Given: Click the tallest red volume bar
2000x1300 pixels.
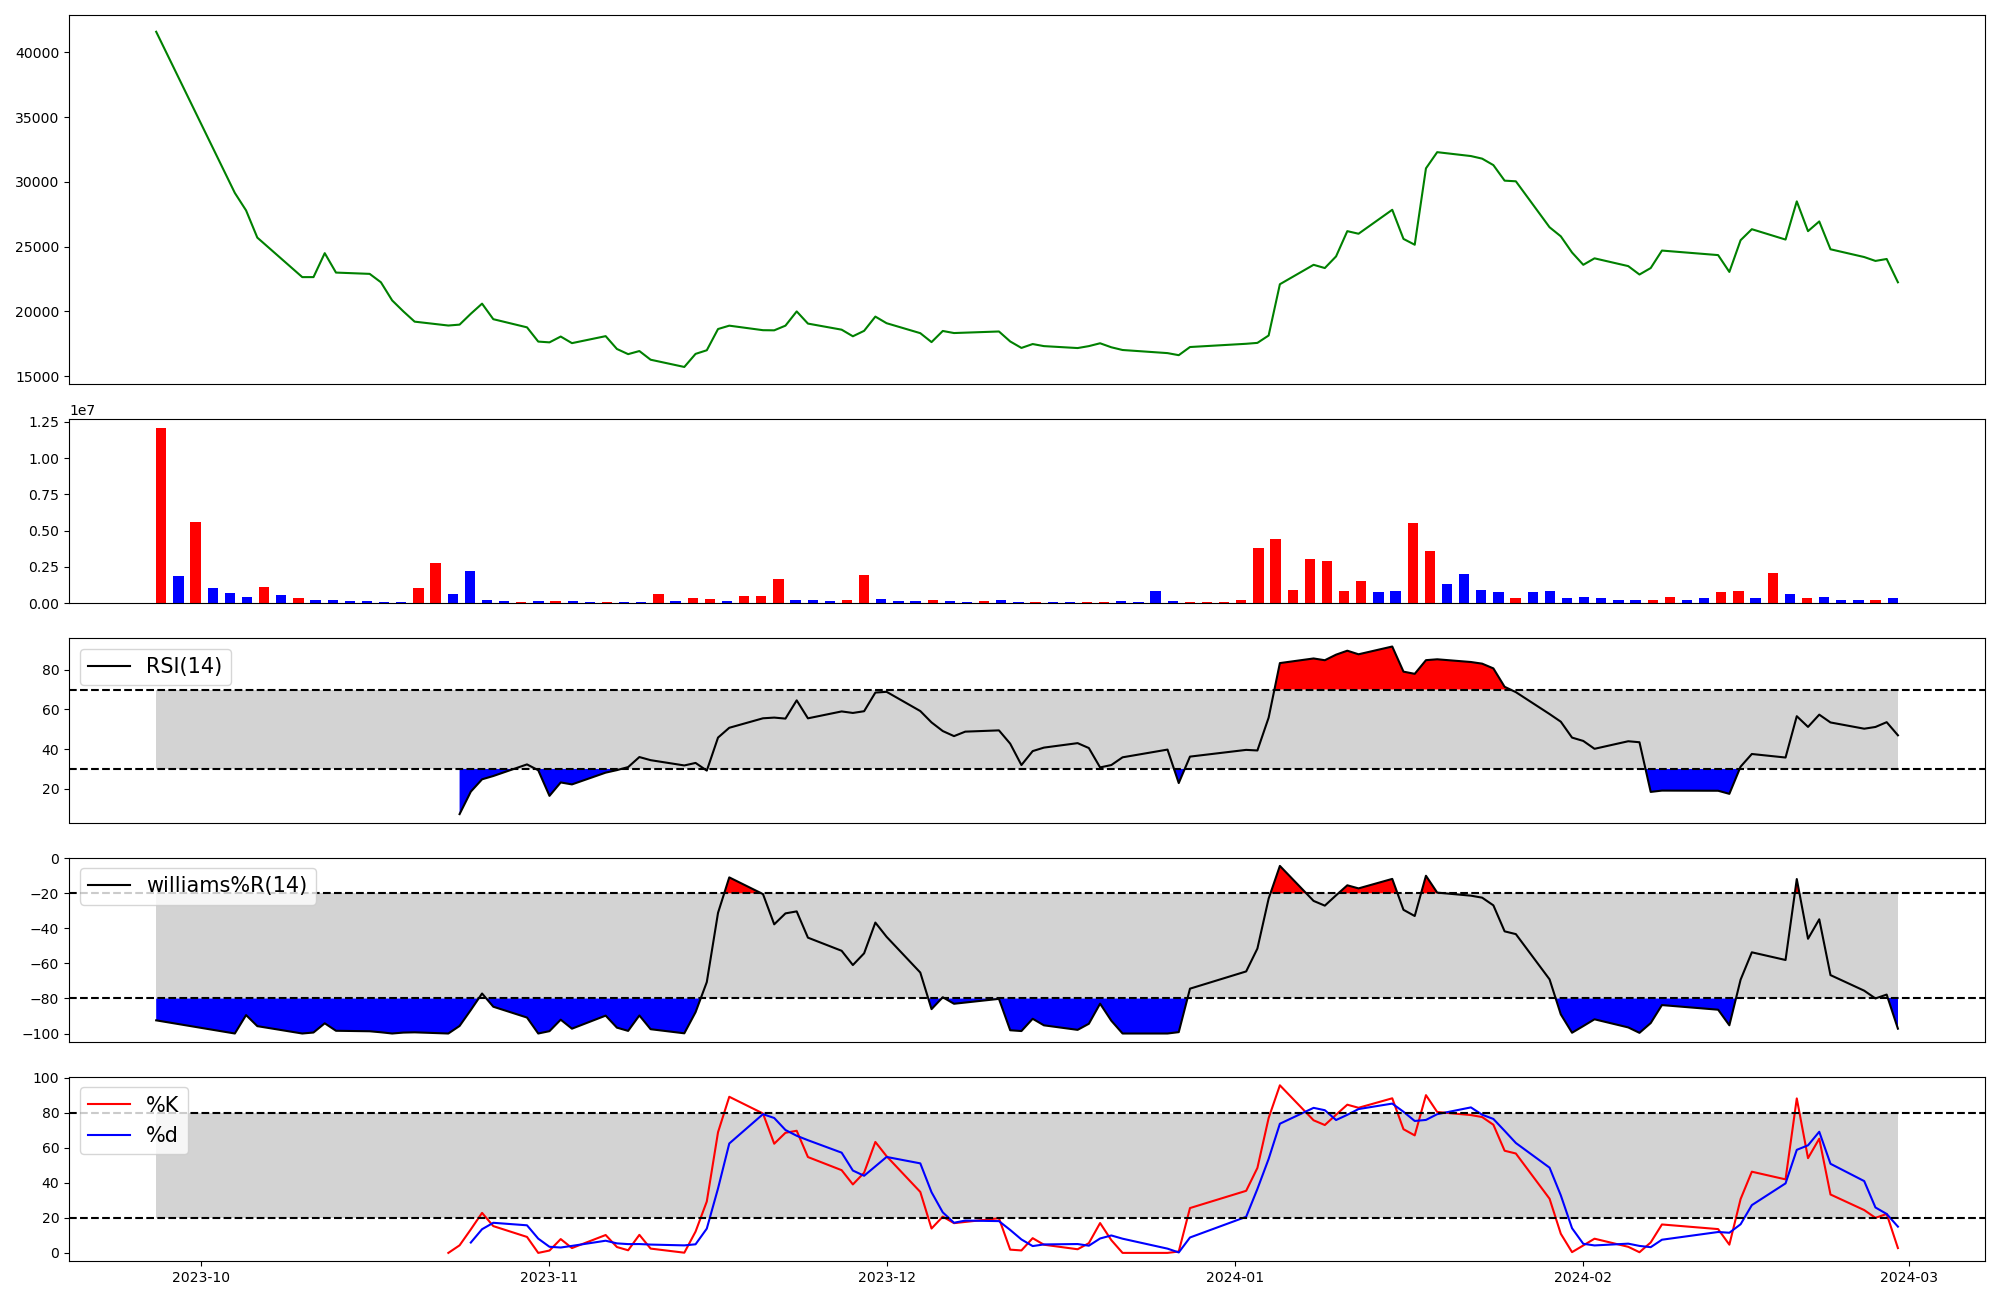Looking at the screenshot, I should (161, 515).
